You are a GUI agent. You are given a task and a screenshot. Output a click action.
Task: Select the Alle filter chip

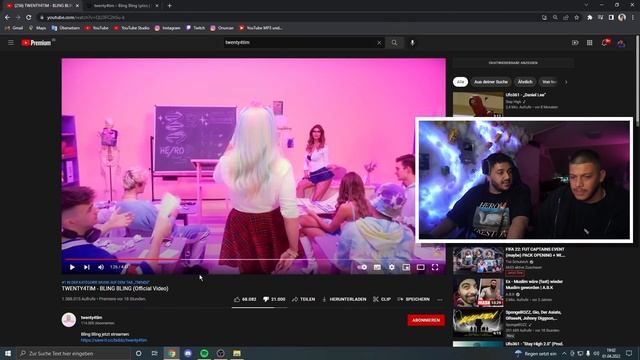click(x=460, y=82)
